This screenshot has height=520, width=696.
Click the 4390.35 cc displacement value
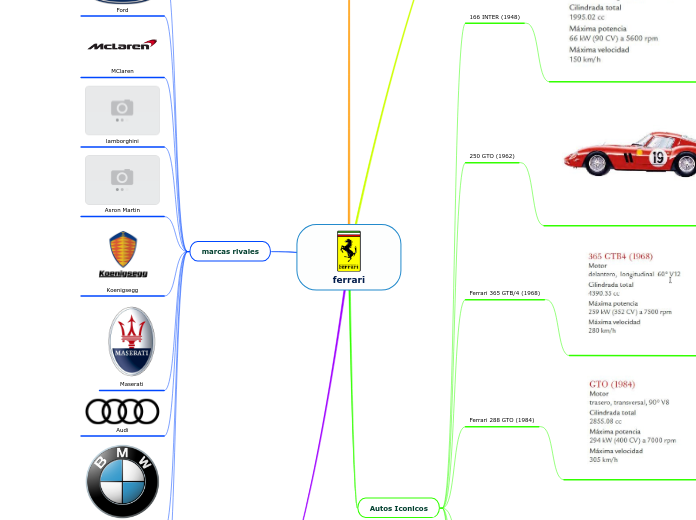coord(604,294)
